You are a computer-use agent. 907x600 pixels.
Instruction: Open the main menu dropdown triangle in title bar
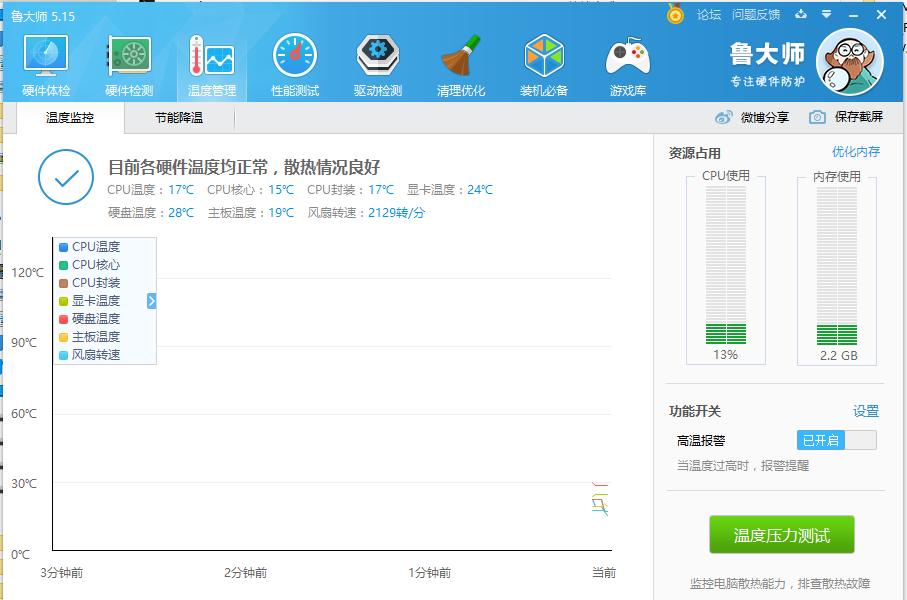coord(827,14)
